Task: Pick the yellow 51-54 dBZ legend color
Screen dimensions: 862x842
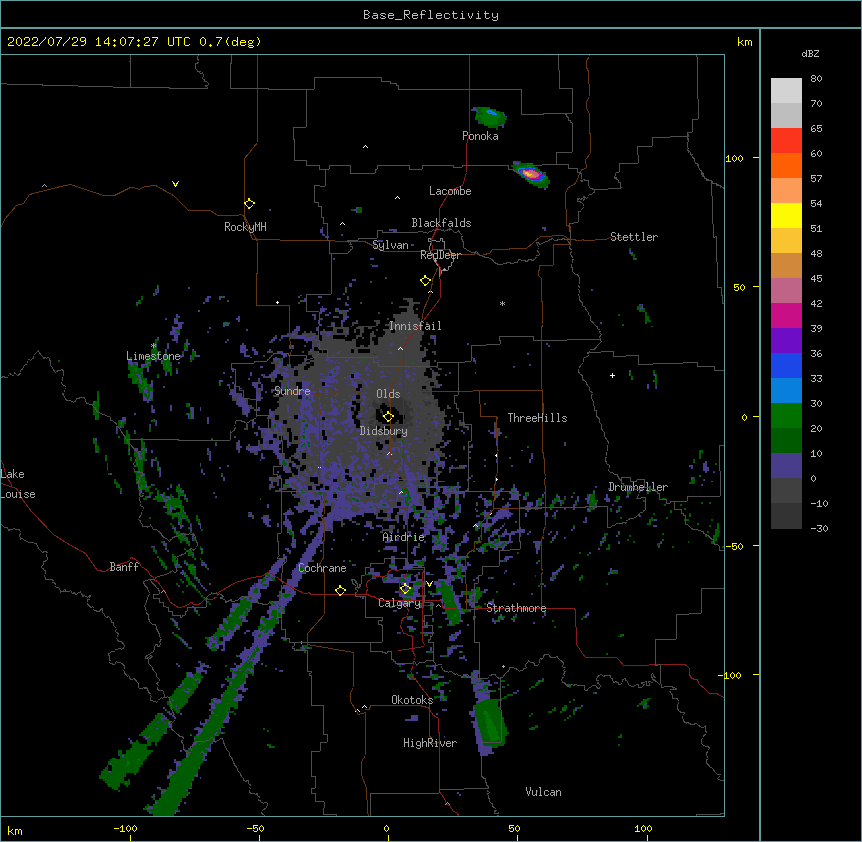Action: click(786, 215)
